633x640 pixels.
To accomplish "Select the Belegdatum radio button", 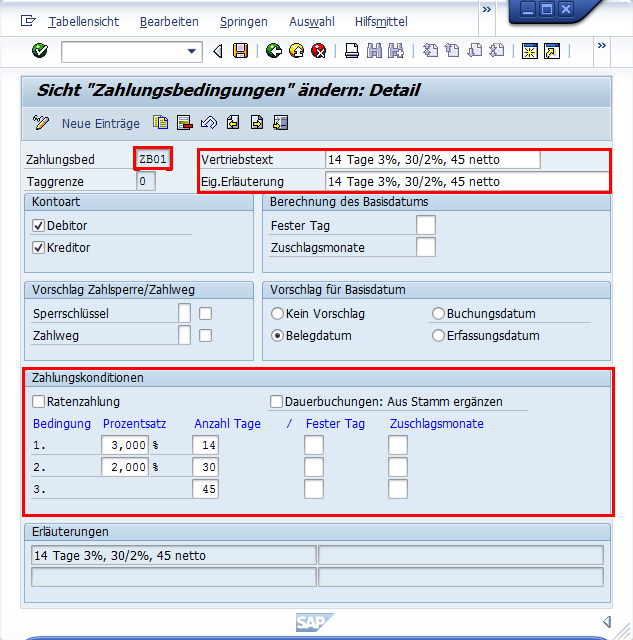I will point(277,336).
